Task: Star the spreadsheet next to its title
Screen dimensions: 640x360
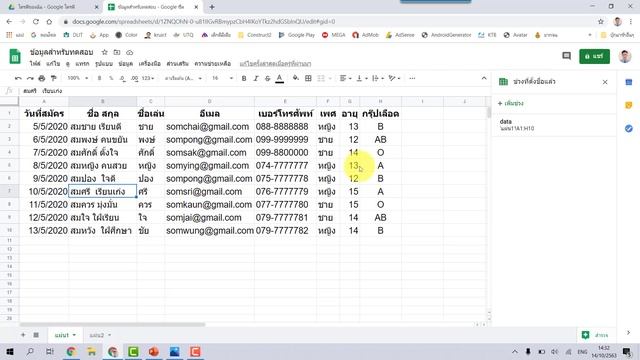Action: tap(104, 52)
